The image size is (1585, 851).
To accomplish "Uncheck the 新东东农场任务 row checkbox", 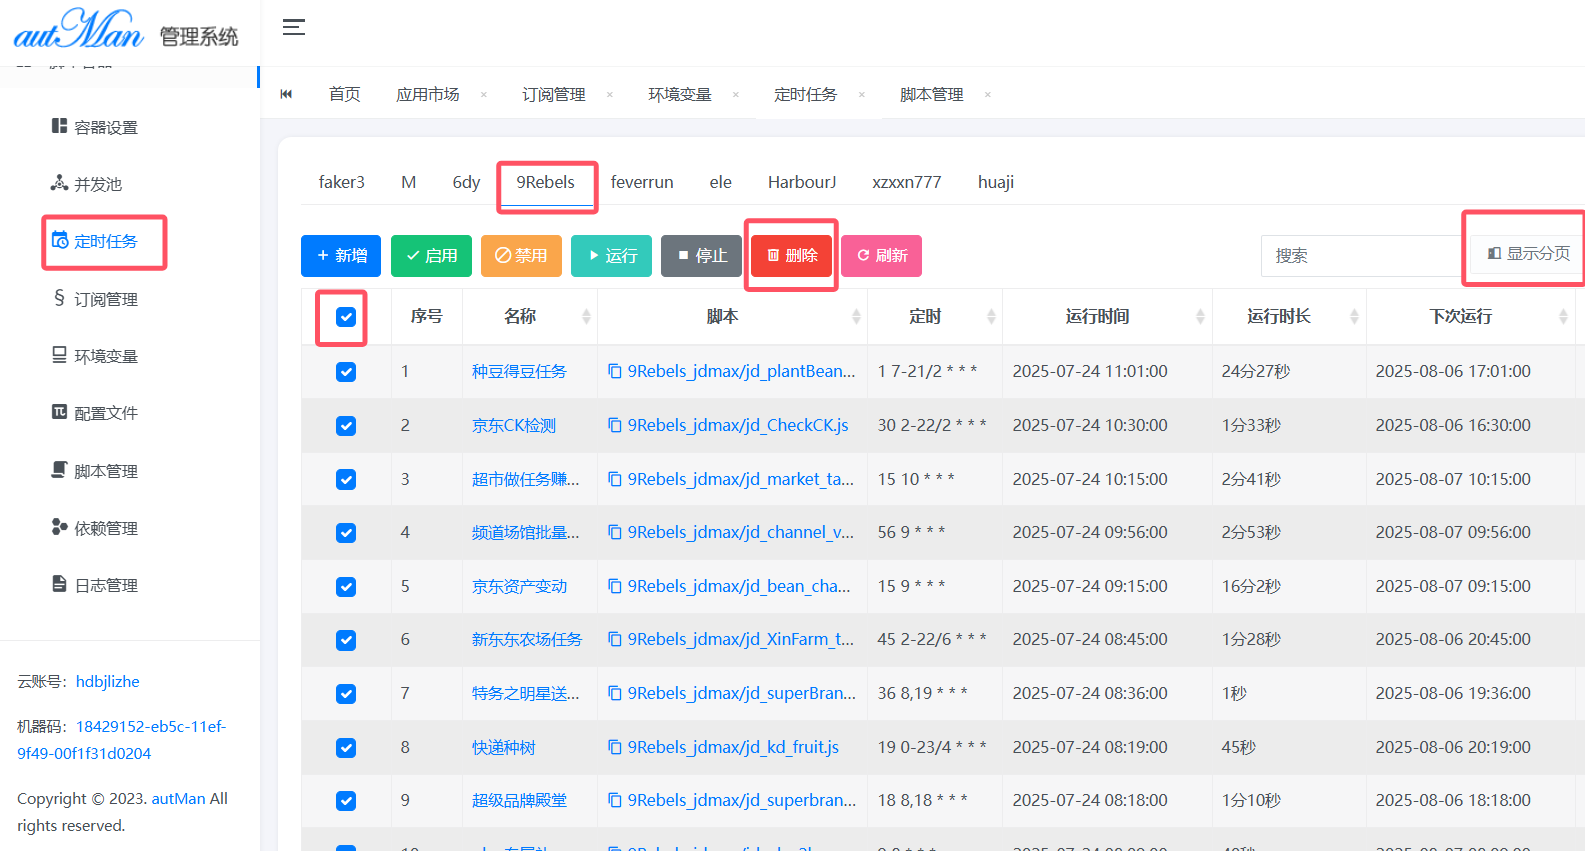I will click(346, 640).
